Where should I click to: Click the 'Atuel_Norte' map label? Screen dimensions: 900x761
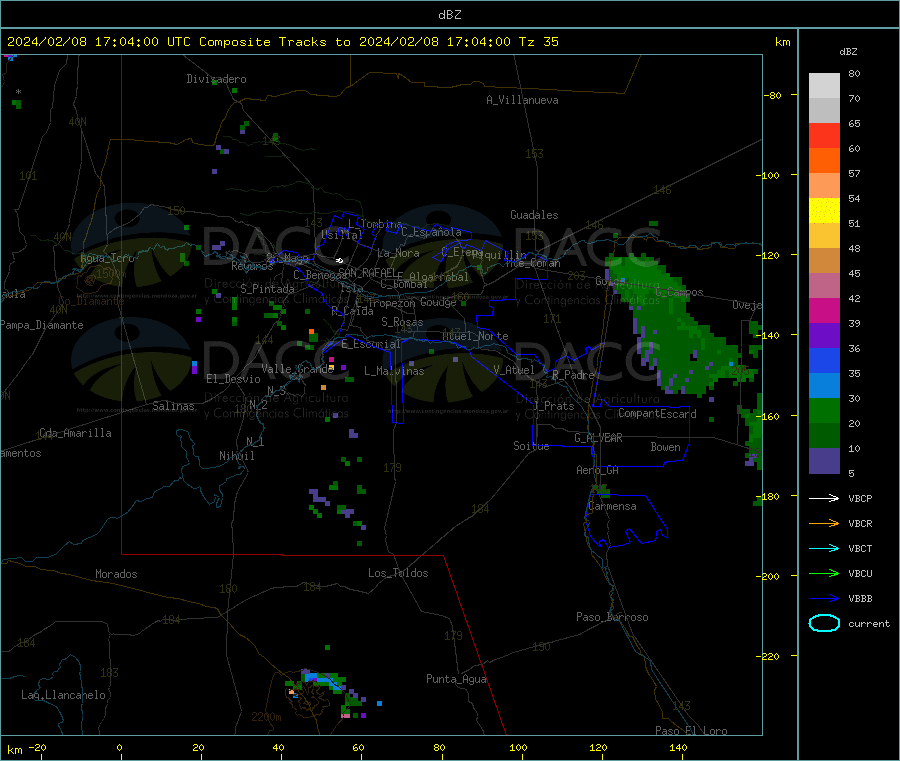(475, 336)
